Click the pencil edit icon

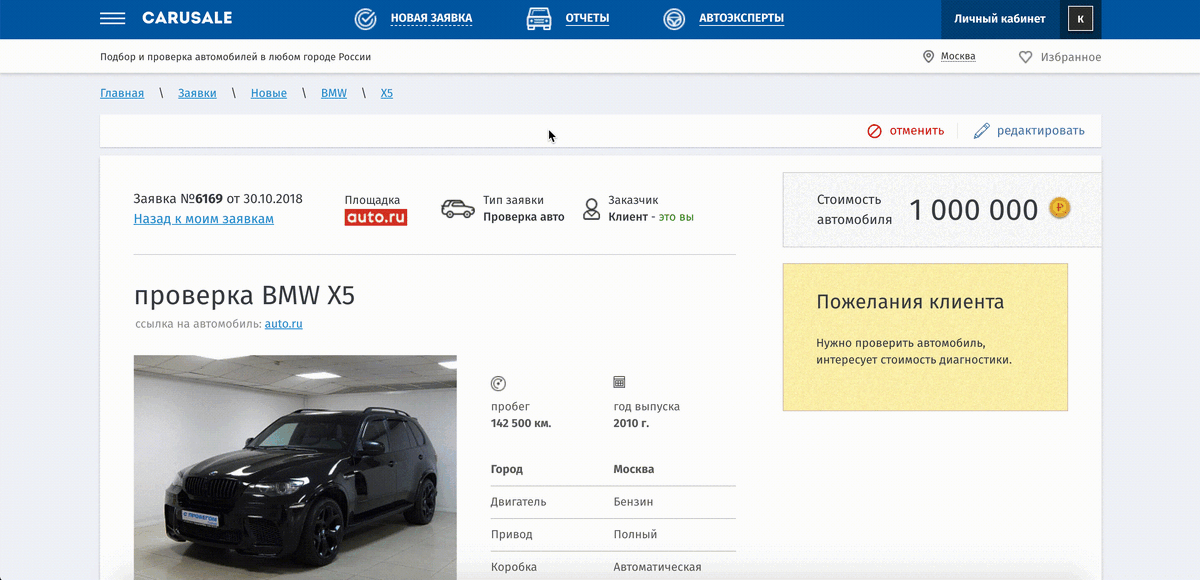click(x=981, y=131)
